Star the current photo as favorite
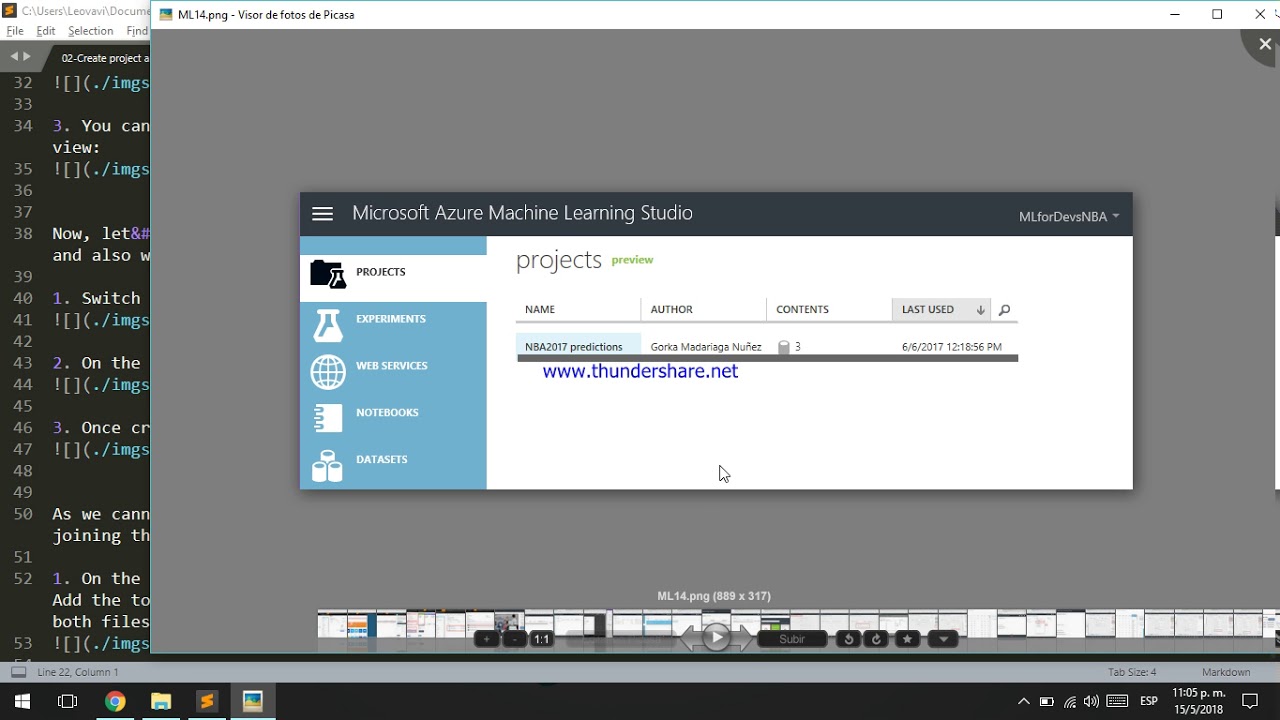 click(x=907, y=639)
